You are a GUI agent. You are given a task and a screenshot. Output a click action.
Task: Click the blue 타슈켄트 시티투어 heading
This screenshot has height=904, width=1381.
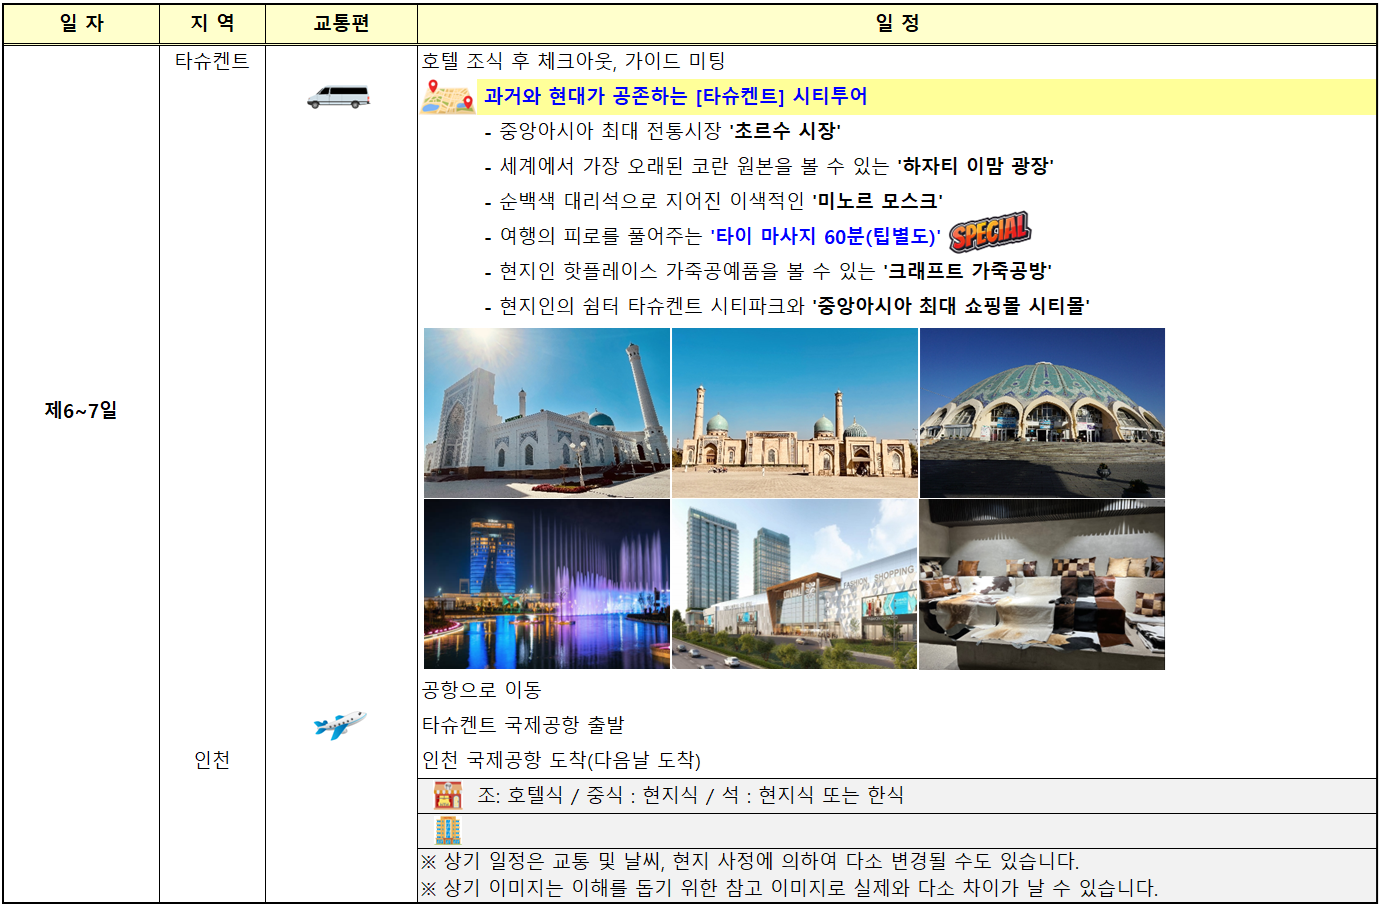pos(675,96)
